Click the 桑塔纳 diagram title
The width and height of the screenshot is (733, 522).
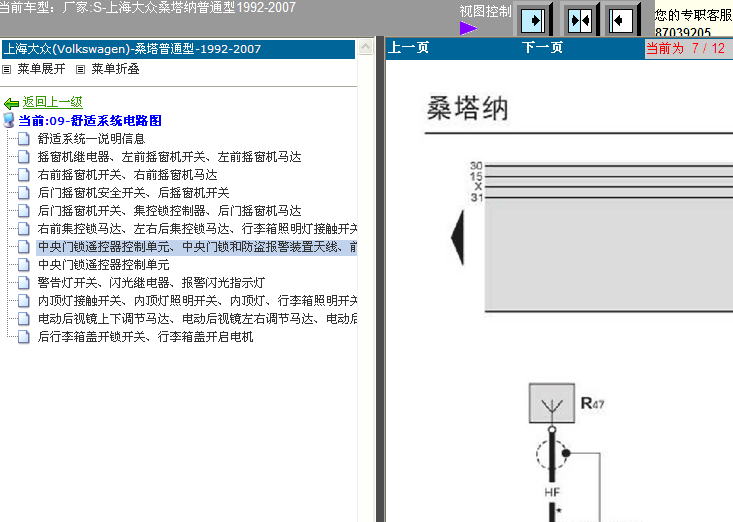[x=467, y=108]
